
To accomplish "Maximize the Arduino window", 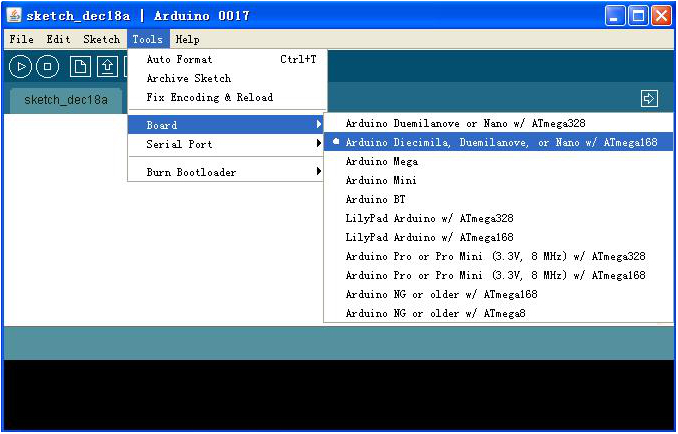I will (638, 15).
